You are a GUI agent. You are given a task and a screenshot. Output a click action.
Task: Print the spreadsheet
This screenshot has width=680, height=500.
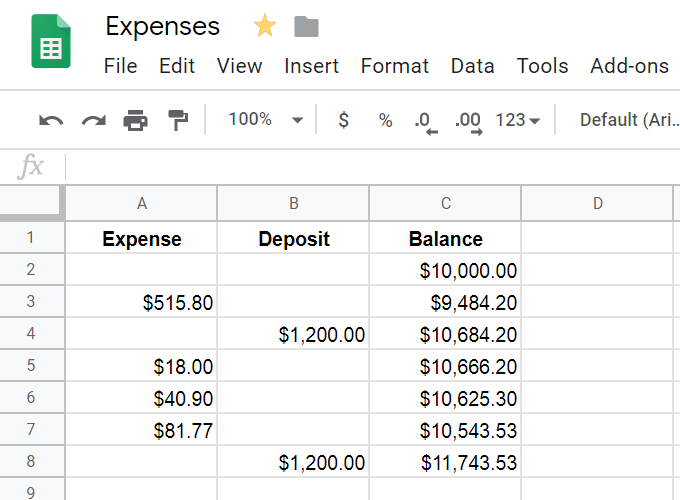135,121
